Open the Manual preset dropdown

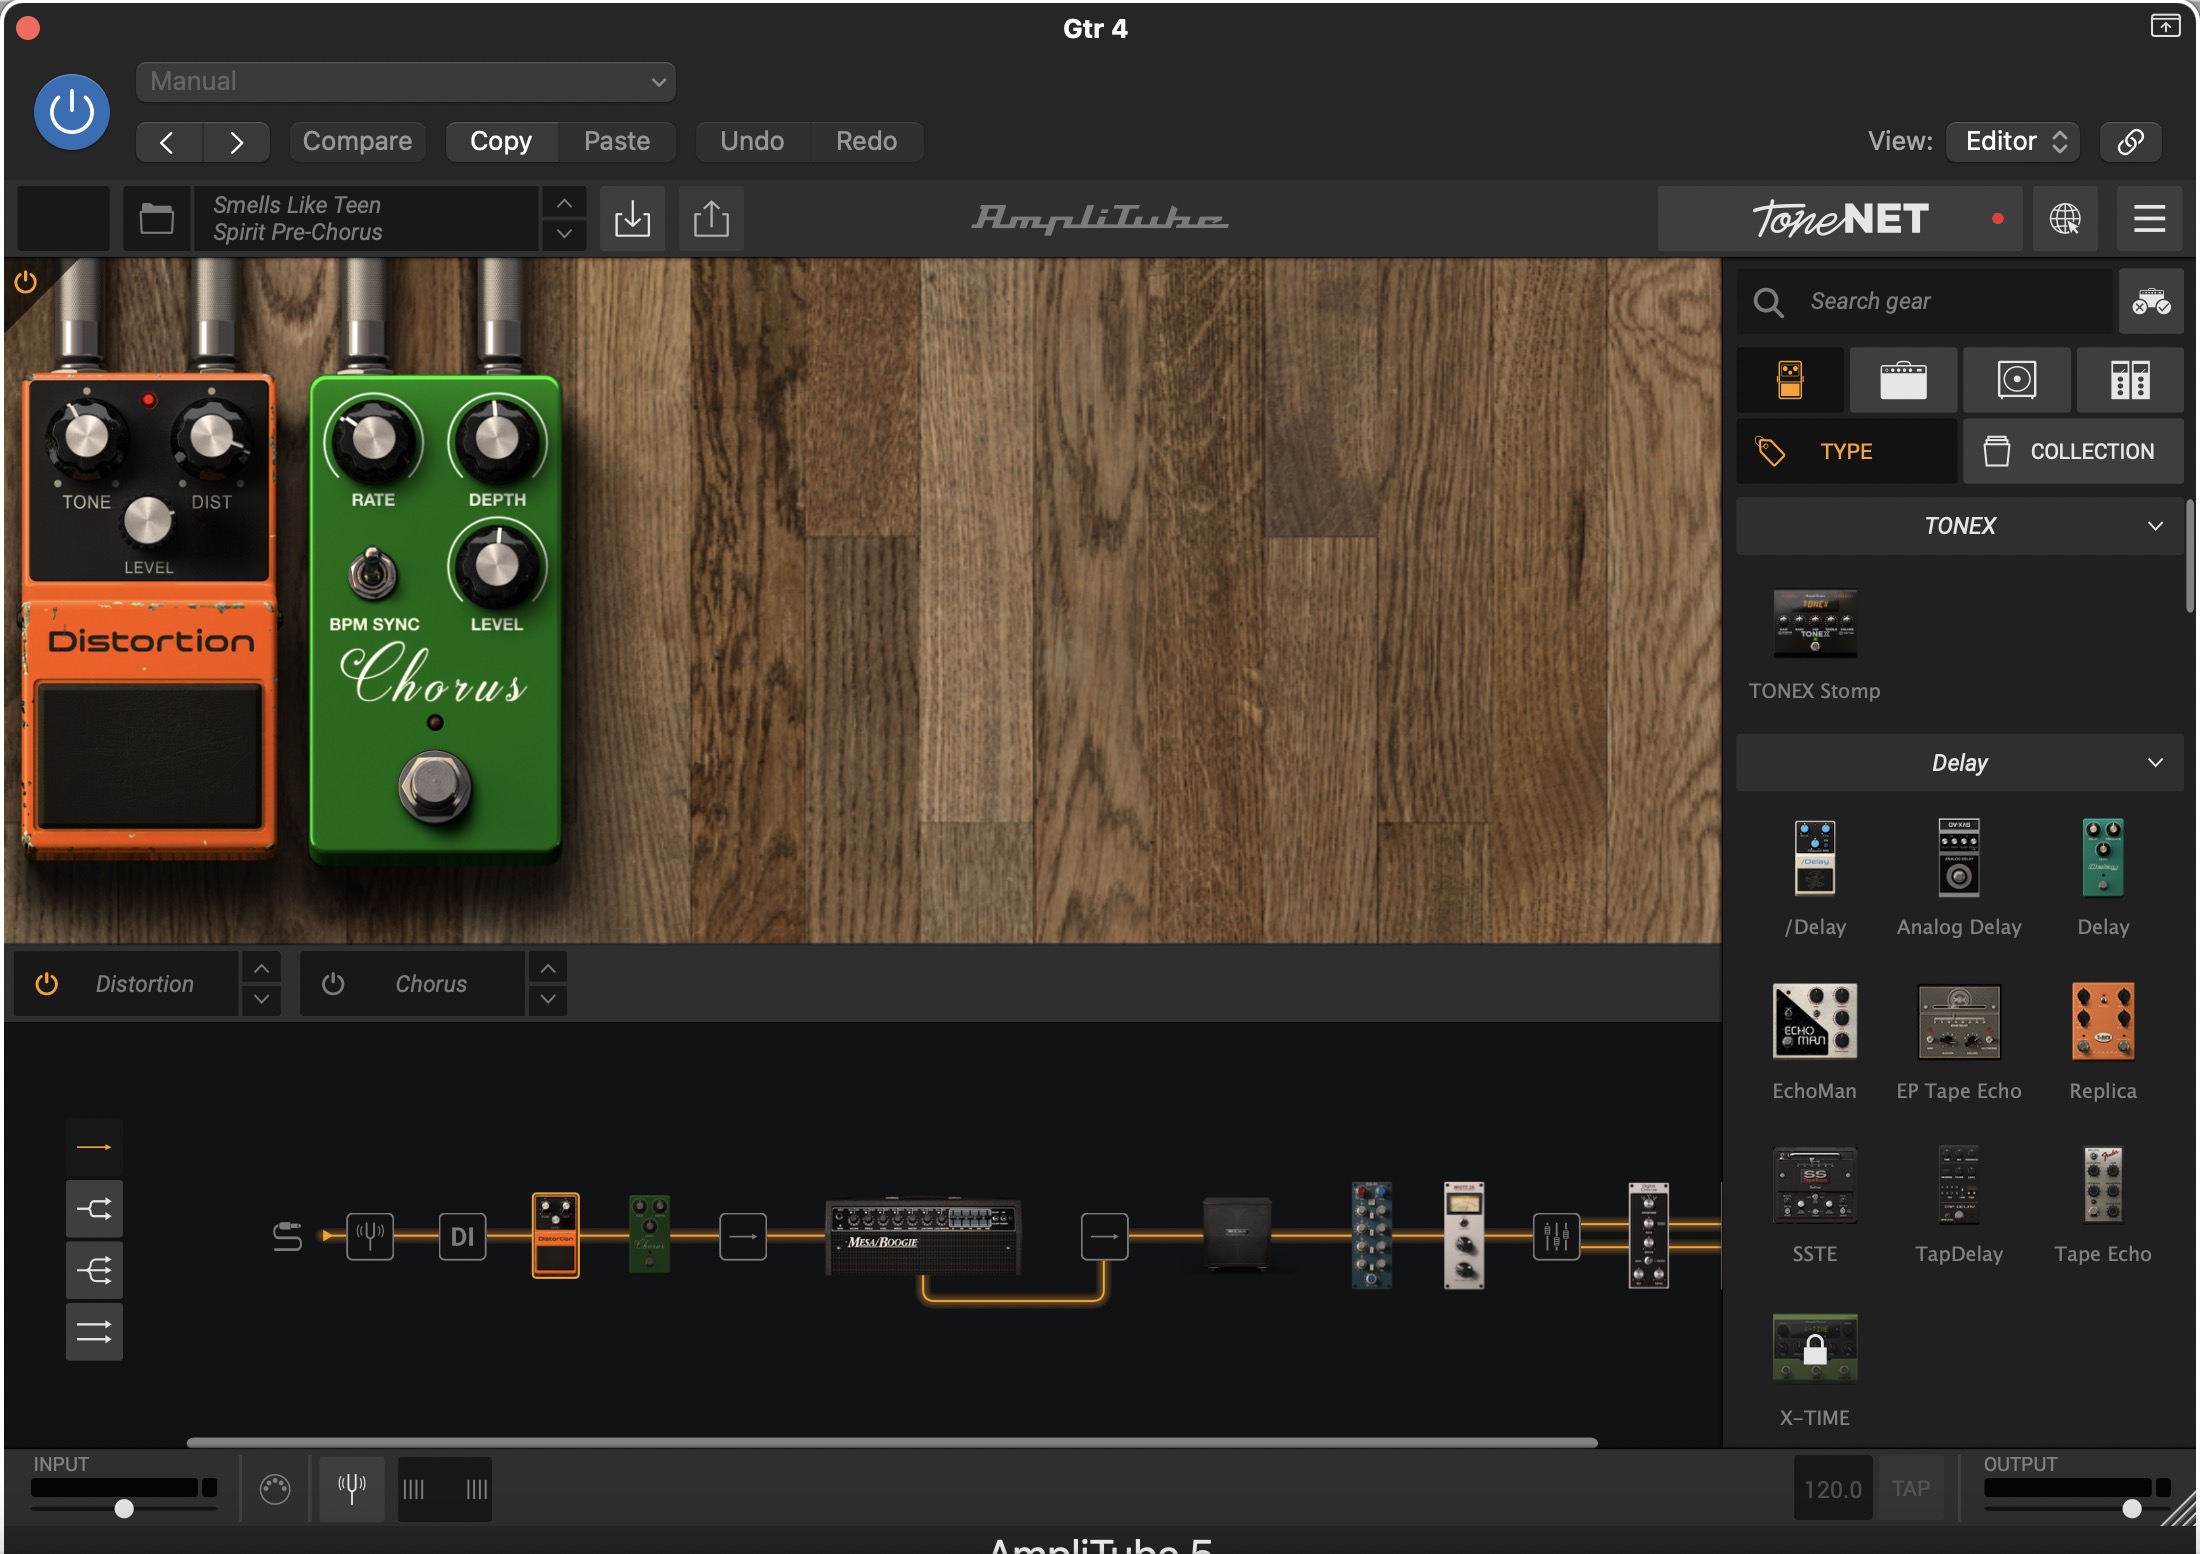(405, 81)
